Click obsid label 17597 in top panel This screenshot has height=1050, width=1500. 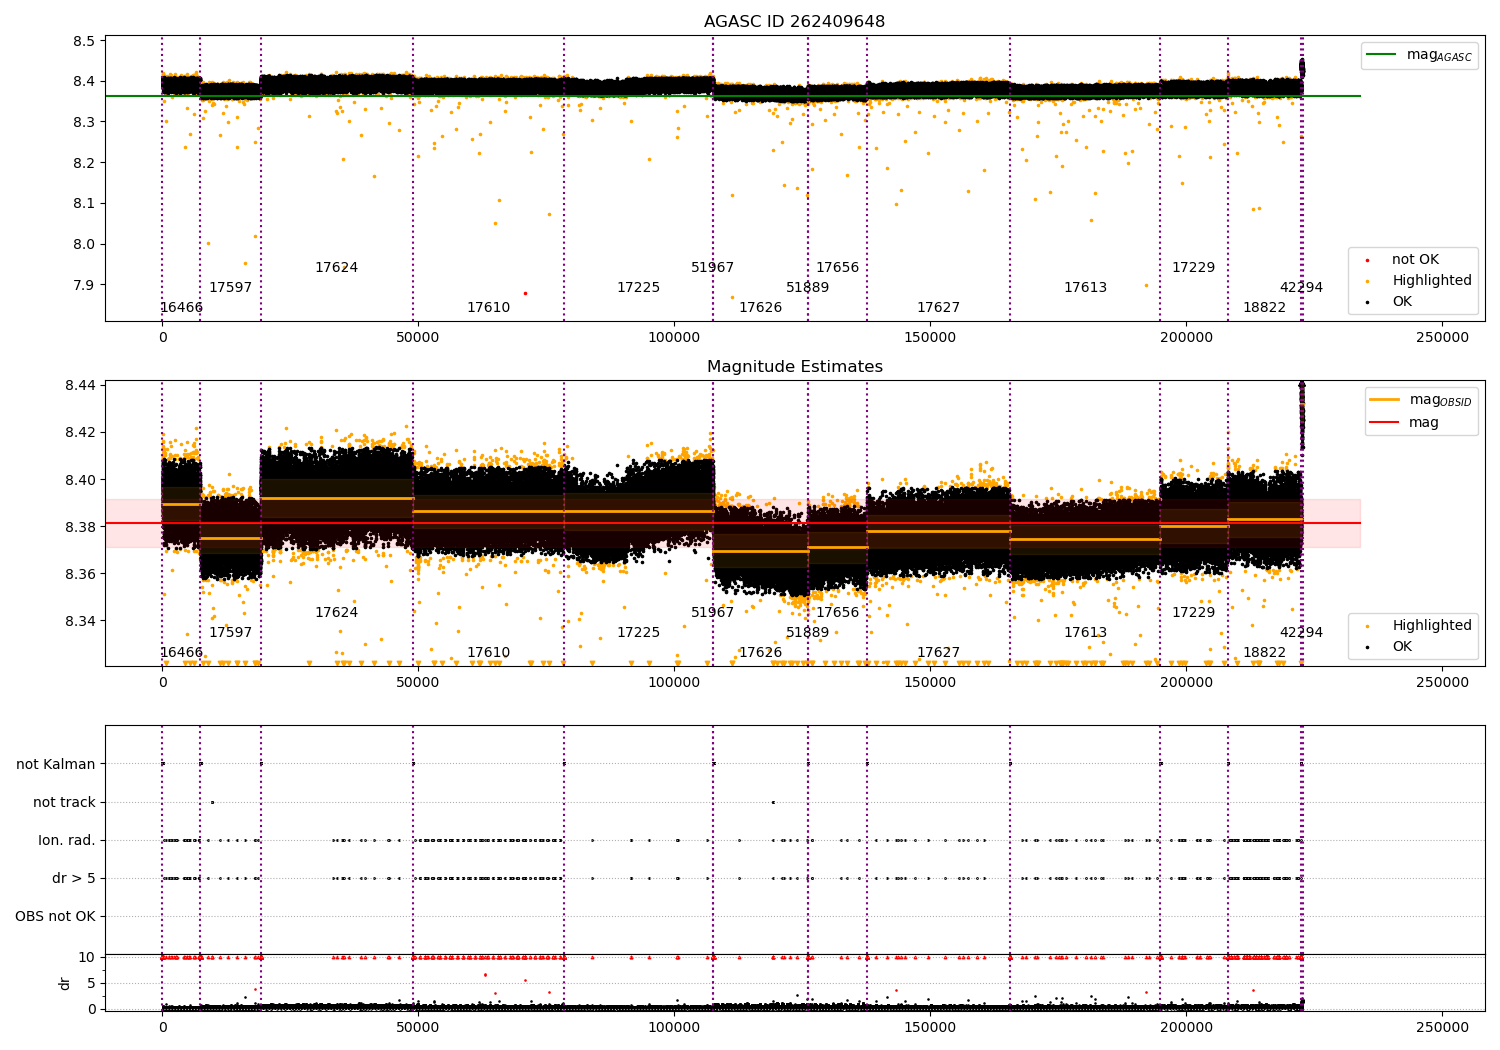(230, 288)
